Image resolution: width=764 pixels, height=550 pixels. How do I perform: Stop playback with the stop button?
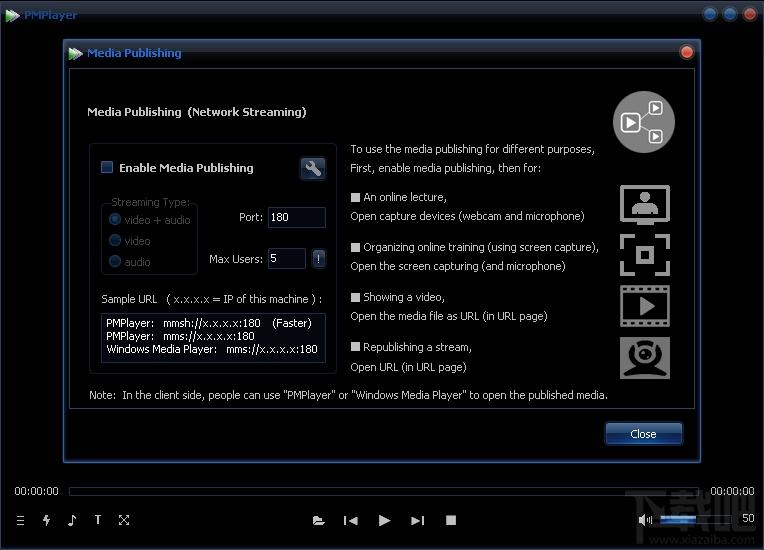(451, 520)
